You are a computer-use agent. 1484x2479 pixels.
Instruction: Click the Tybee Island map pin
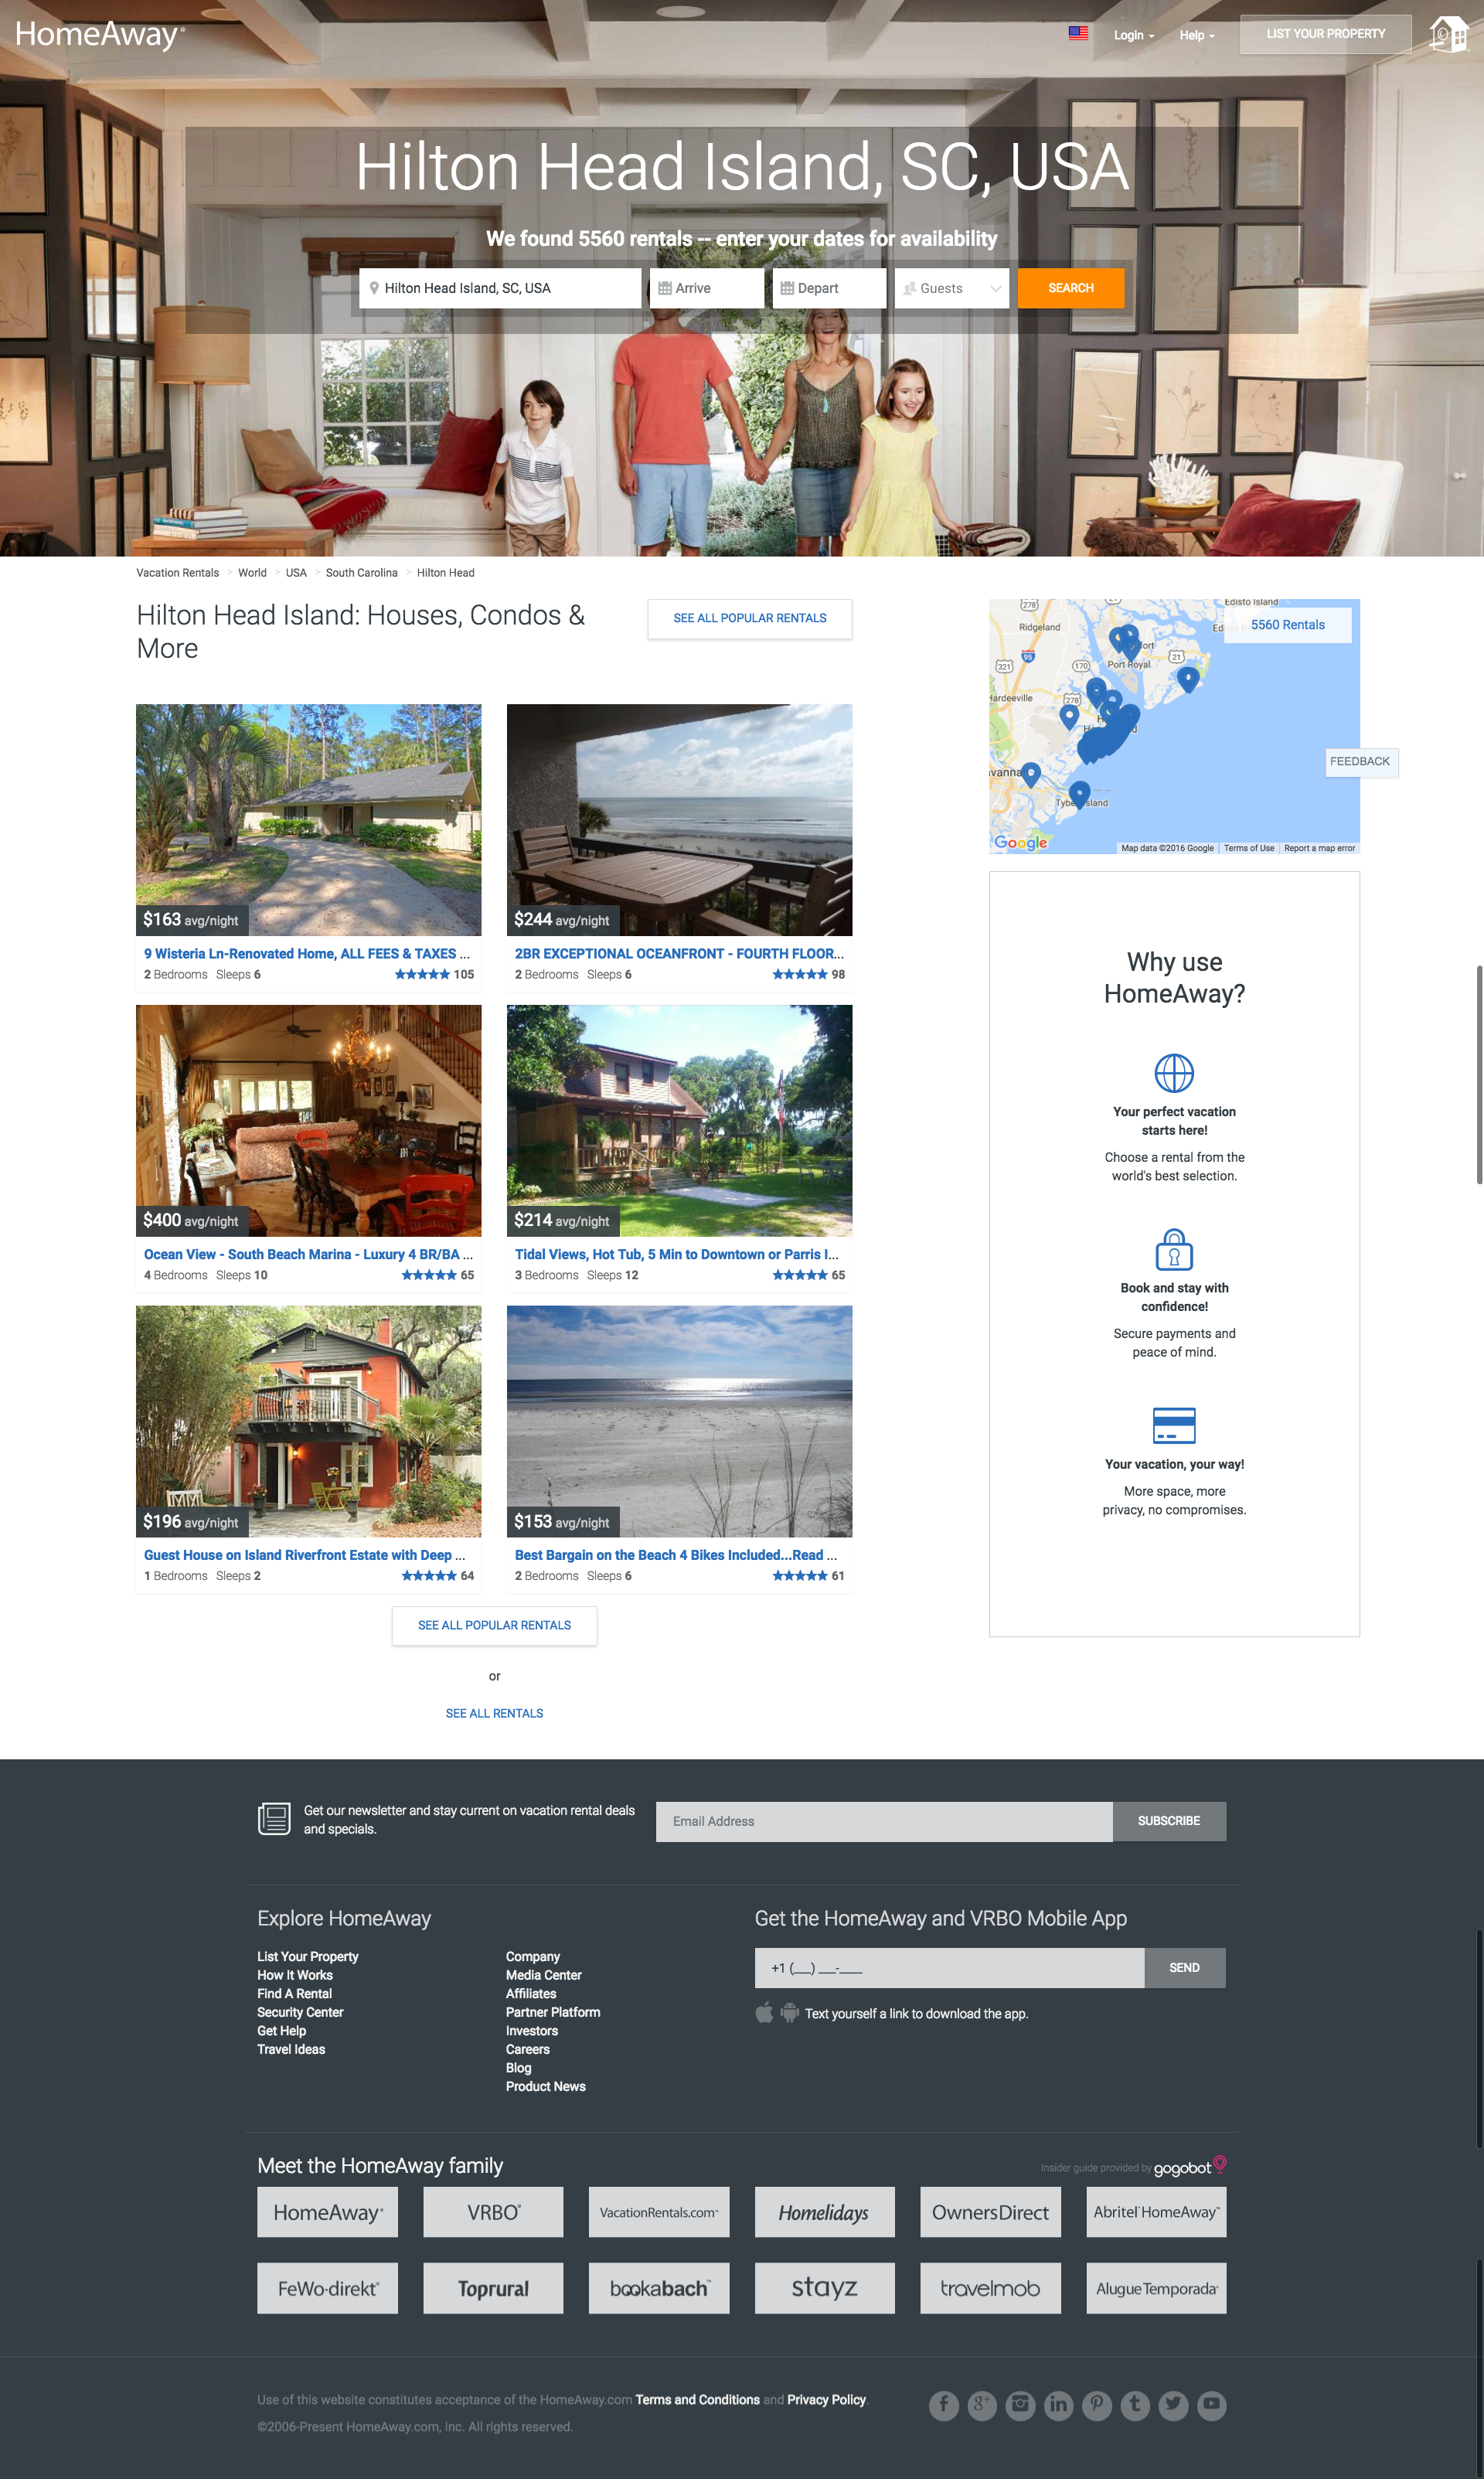click(1079, 794)
